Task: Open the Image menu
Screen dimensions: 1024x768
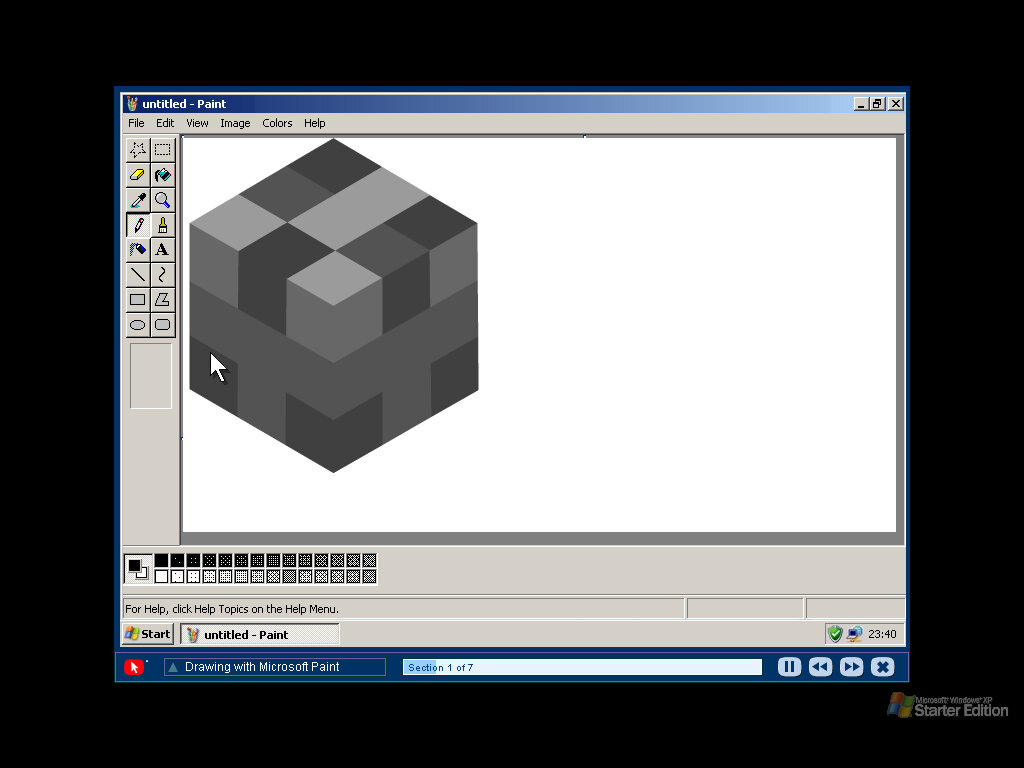Action: pyautogui.click(x=235, y=123)
